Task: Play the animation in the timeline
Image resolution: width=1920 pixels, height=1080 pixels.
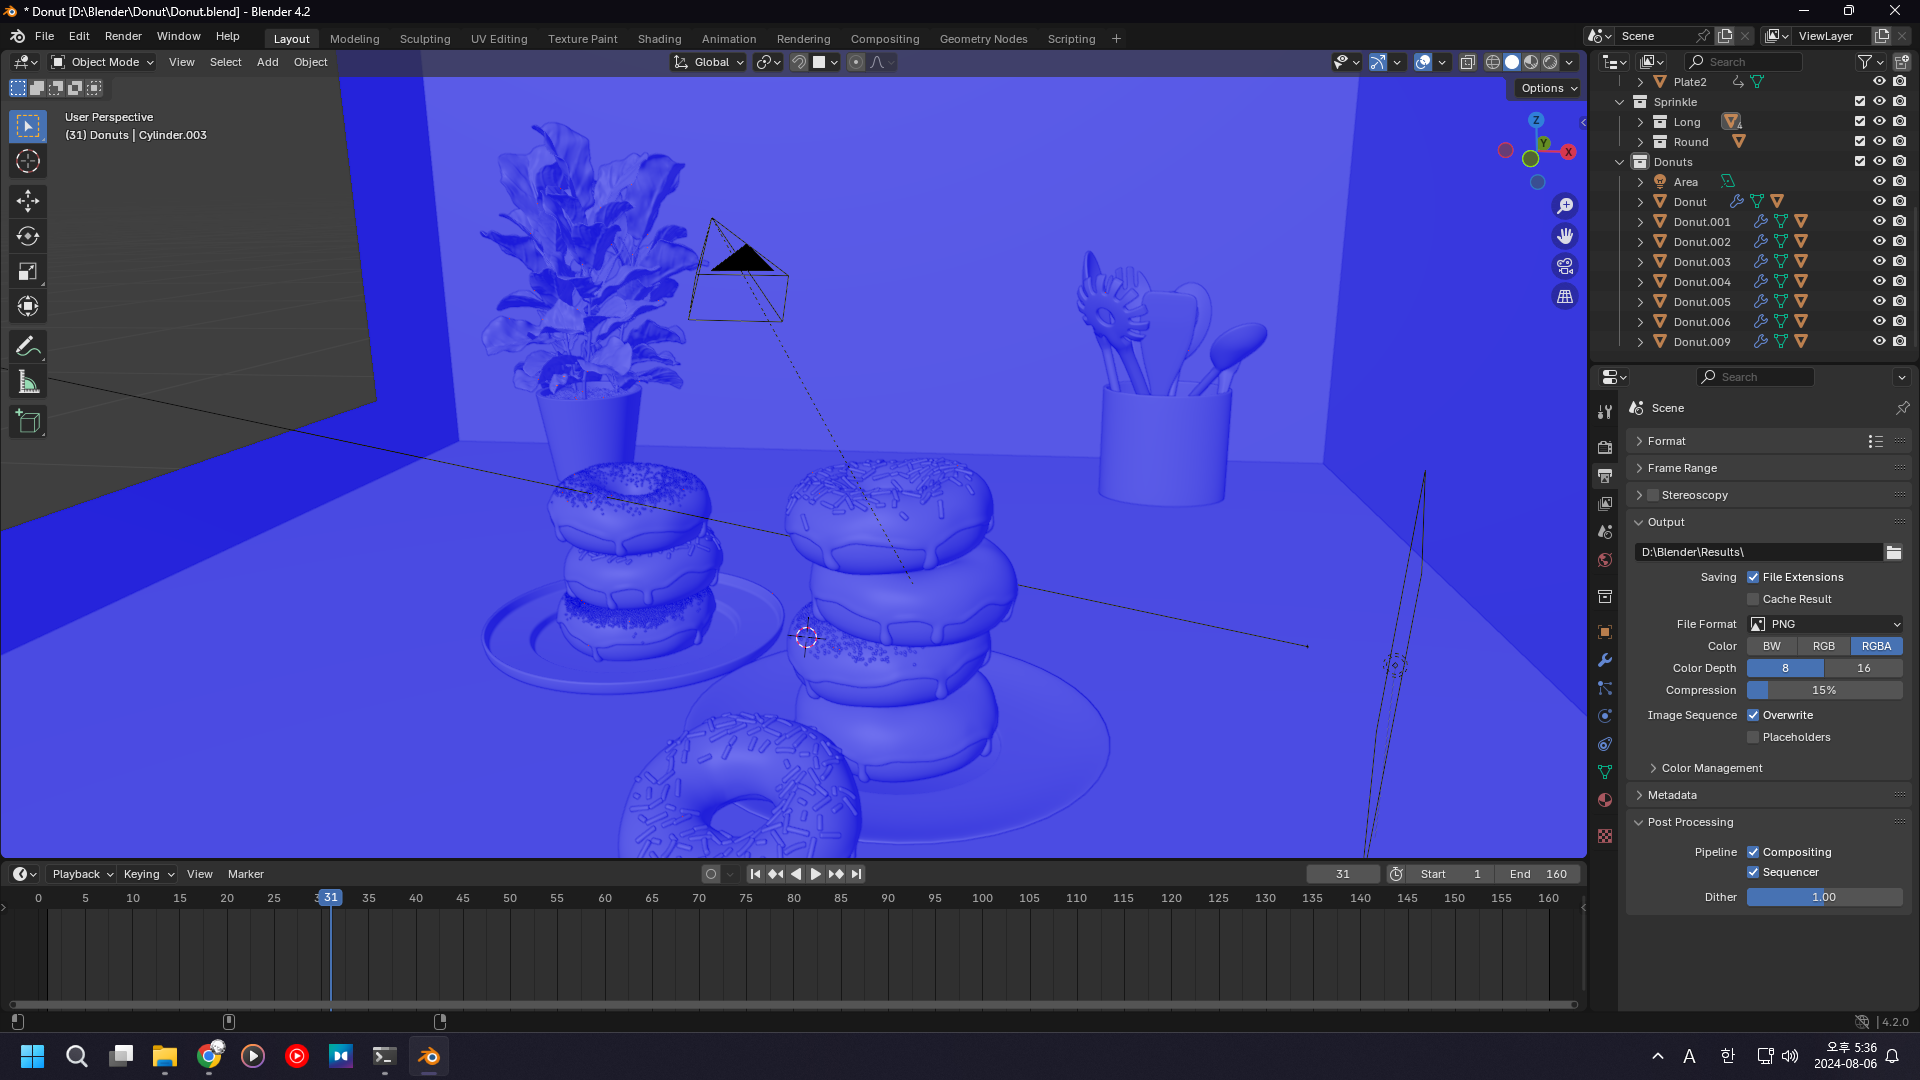Action: click(x=816, y=874)
